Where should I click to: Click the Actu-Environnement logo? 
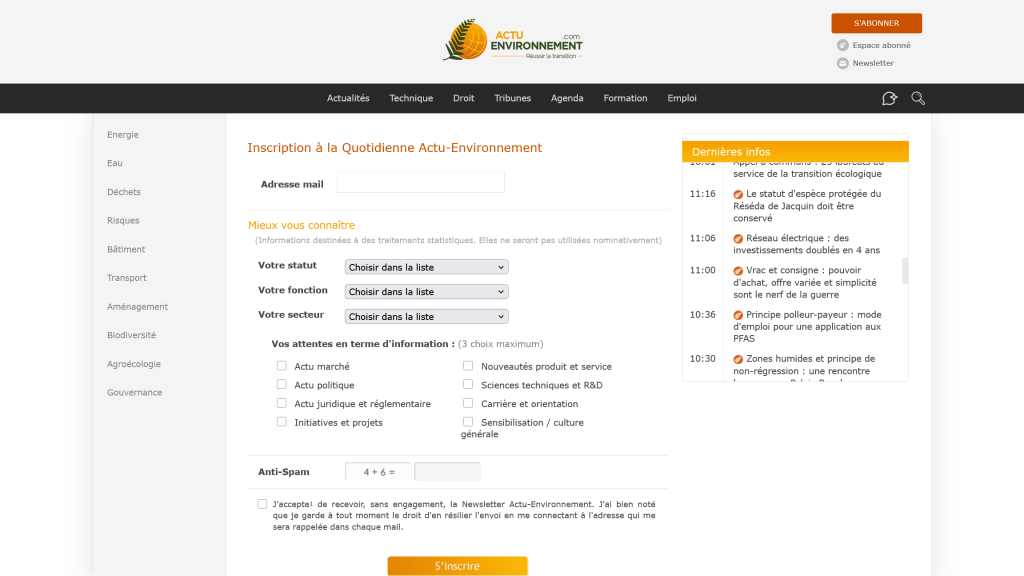tap(513, 40)
